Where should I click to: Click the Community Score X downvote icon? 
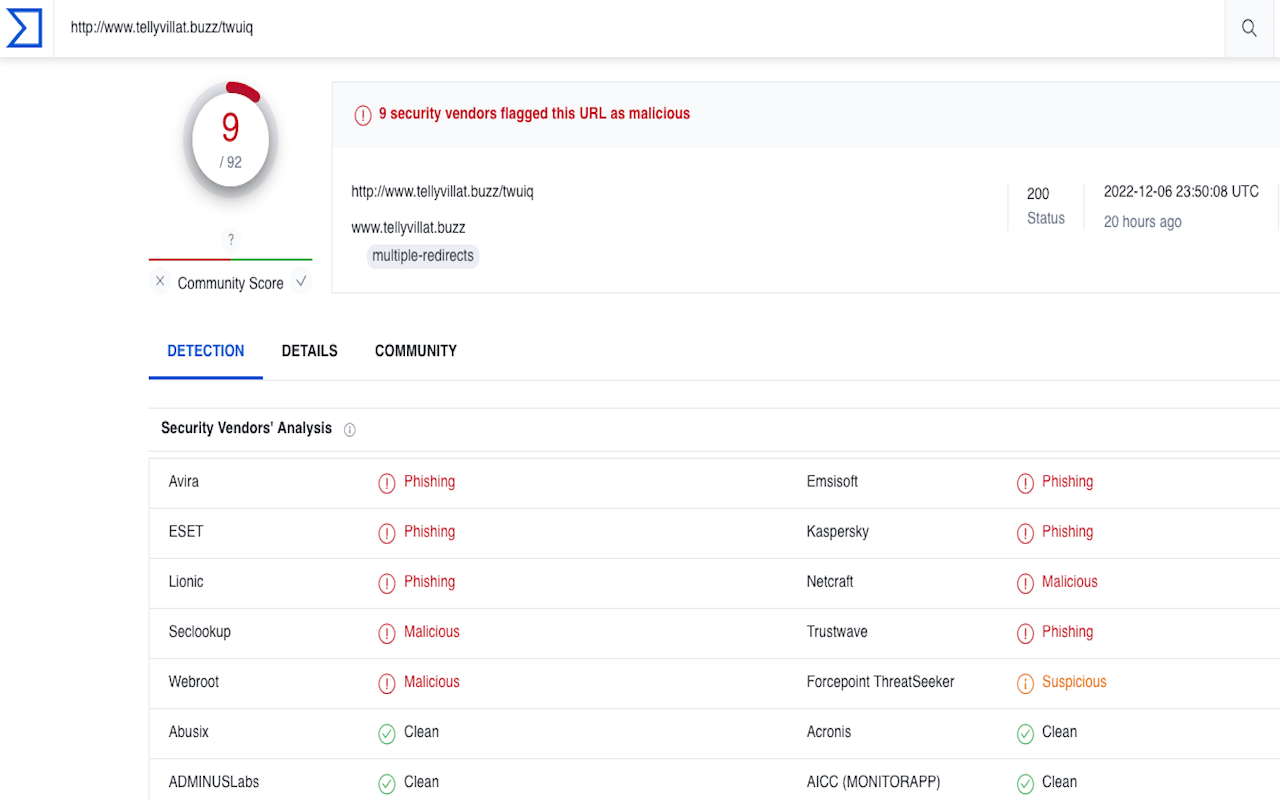coord(160,282)
